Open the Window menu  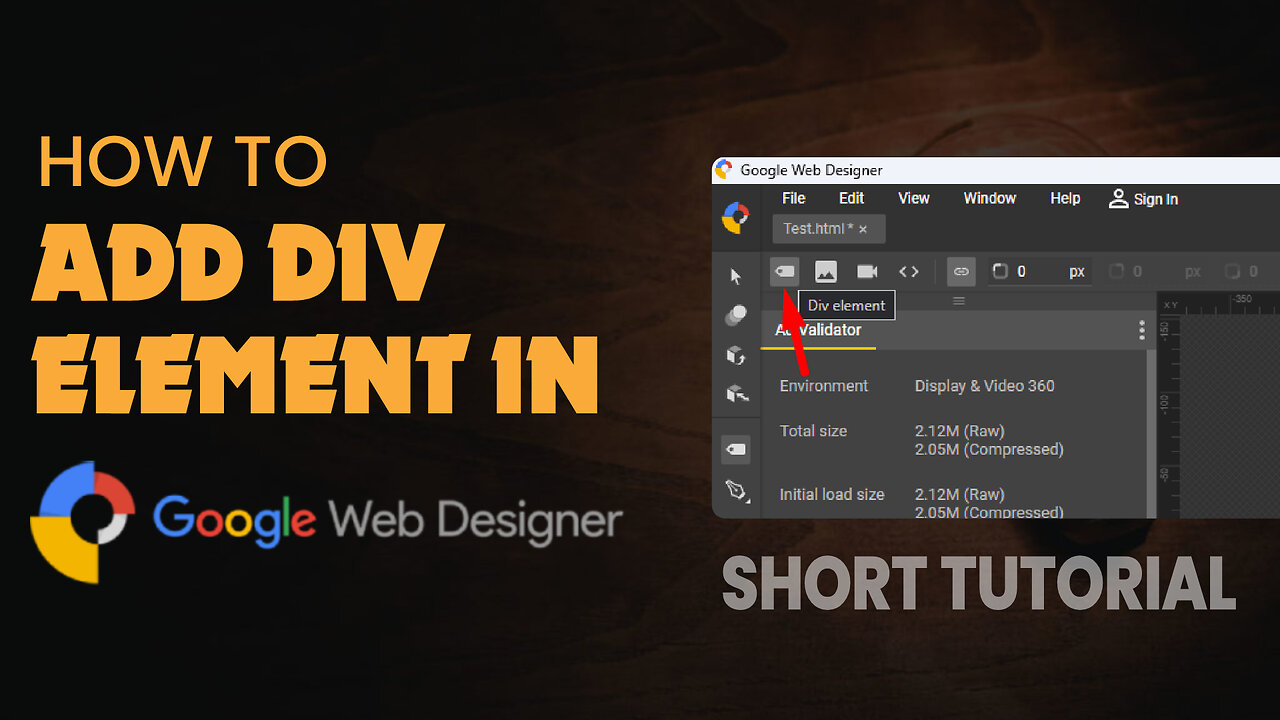pos(990,198)
